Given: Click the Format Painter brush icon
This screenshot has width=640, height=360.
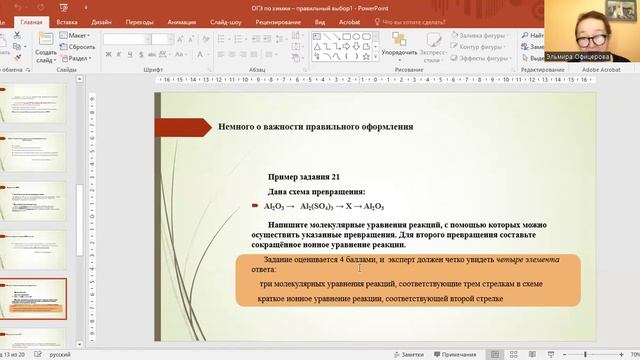Looking at the screenshot, I should [x=17, y=58].
